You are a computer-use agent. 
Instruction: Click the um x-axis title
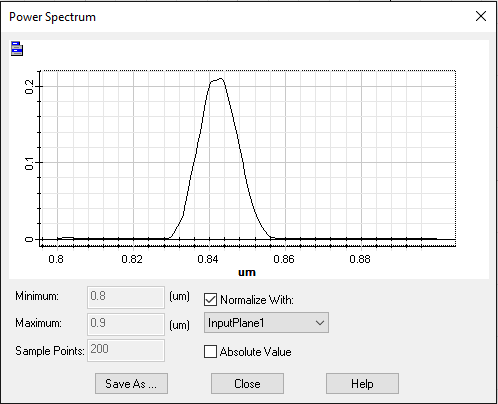[x=247, y=272]
